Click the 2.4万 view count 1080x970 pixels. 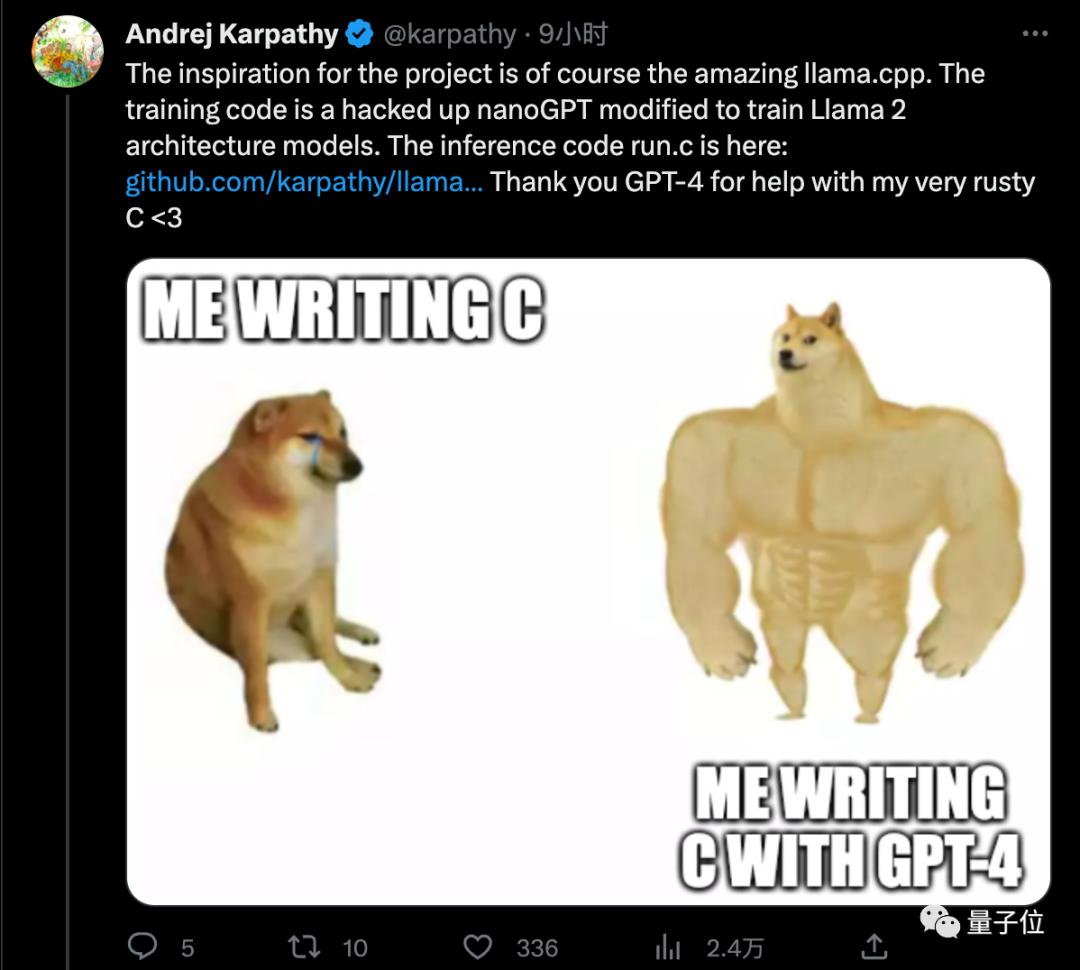tap(735, 947)
